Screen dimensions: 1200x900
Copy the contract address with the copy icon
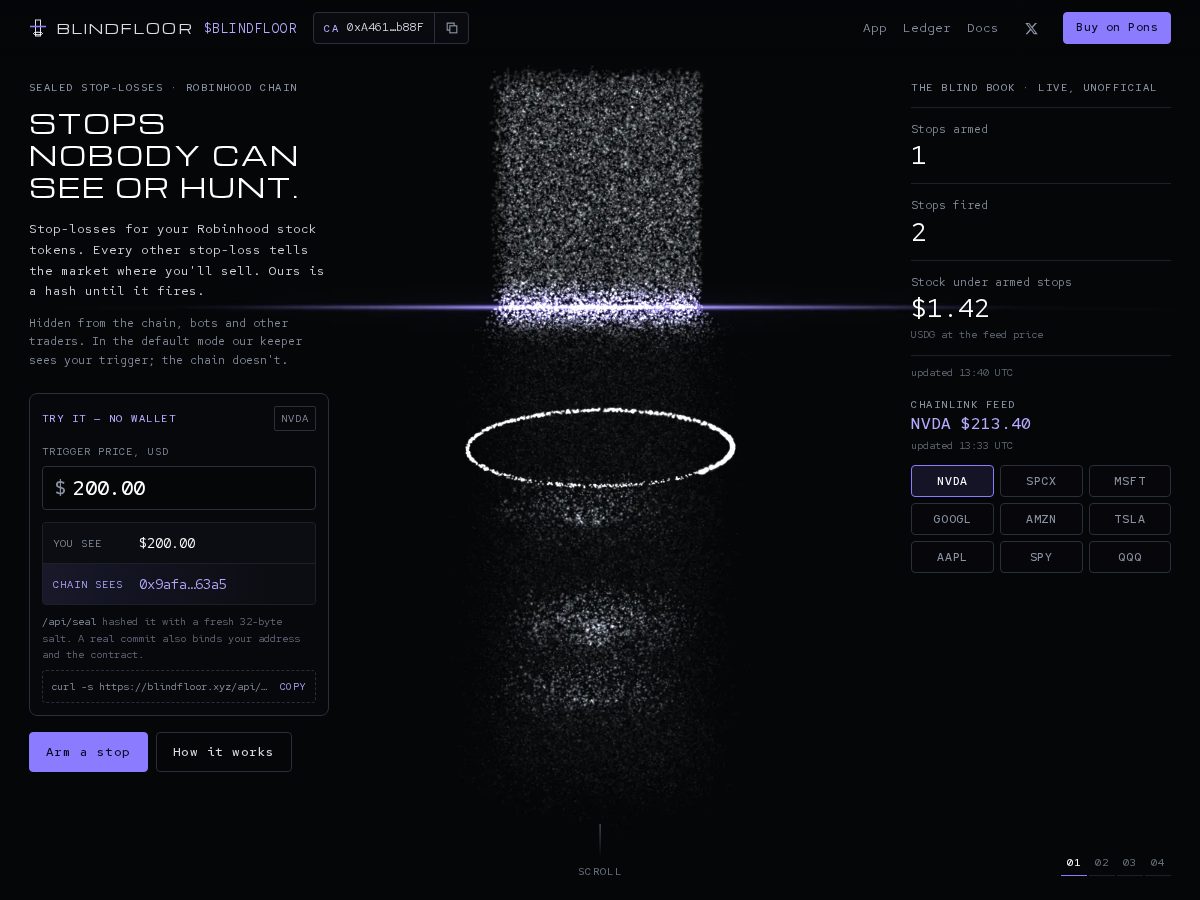tap(452, 28)
